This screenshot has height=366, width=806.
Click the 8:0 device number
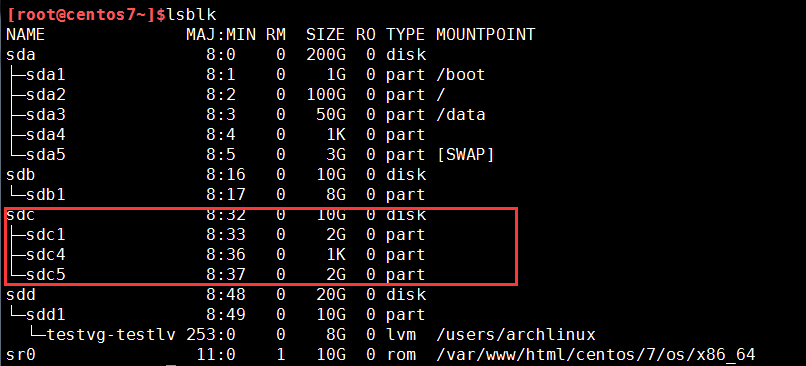(221, 54)
